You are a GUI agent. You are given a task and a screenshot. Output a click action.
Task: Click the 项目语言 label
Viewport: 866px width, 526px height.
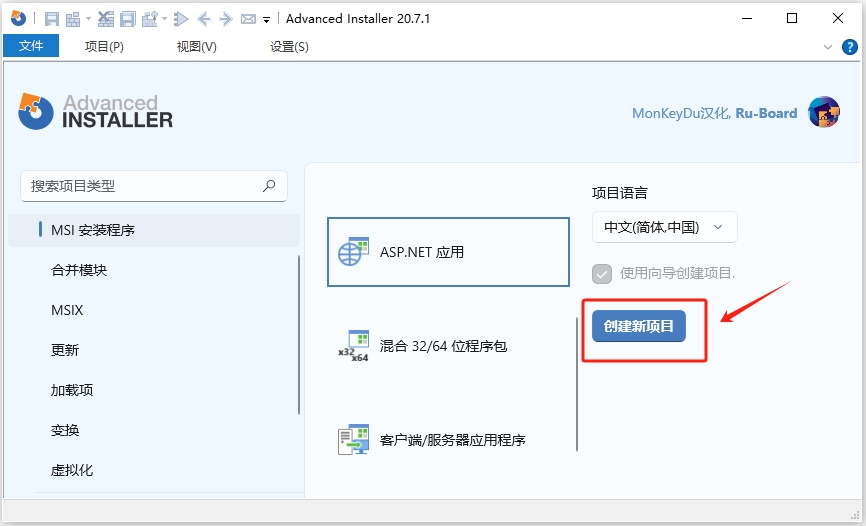[x=619, y=193]
